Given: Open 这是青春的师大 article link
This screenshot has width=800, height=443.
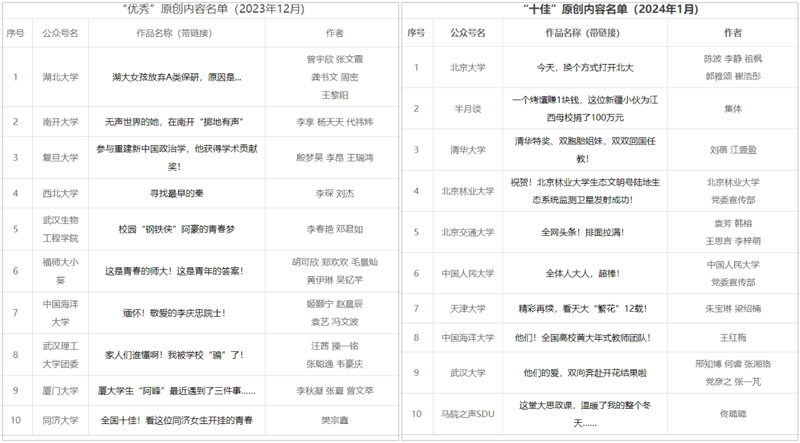Looking at the screenshot, I should [175, 271].
